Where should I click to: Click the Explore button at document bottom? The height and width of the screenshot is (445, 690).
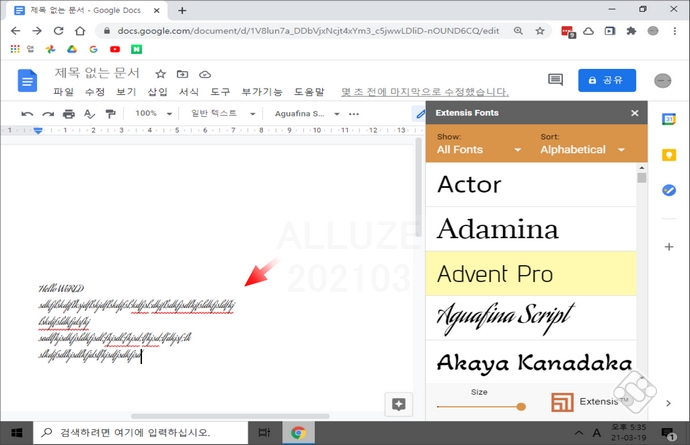399,404
